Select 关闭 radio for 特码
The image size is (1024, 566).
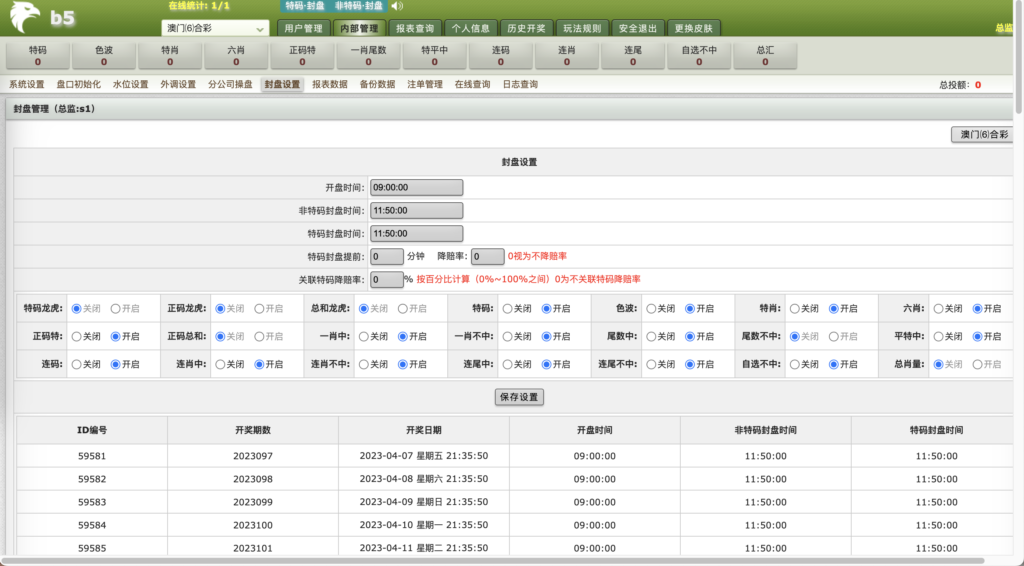click(508, 309)
